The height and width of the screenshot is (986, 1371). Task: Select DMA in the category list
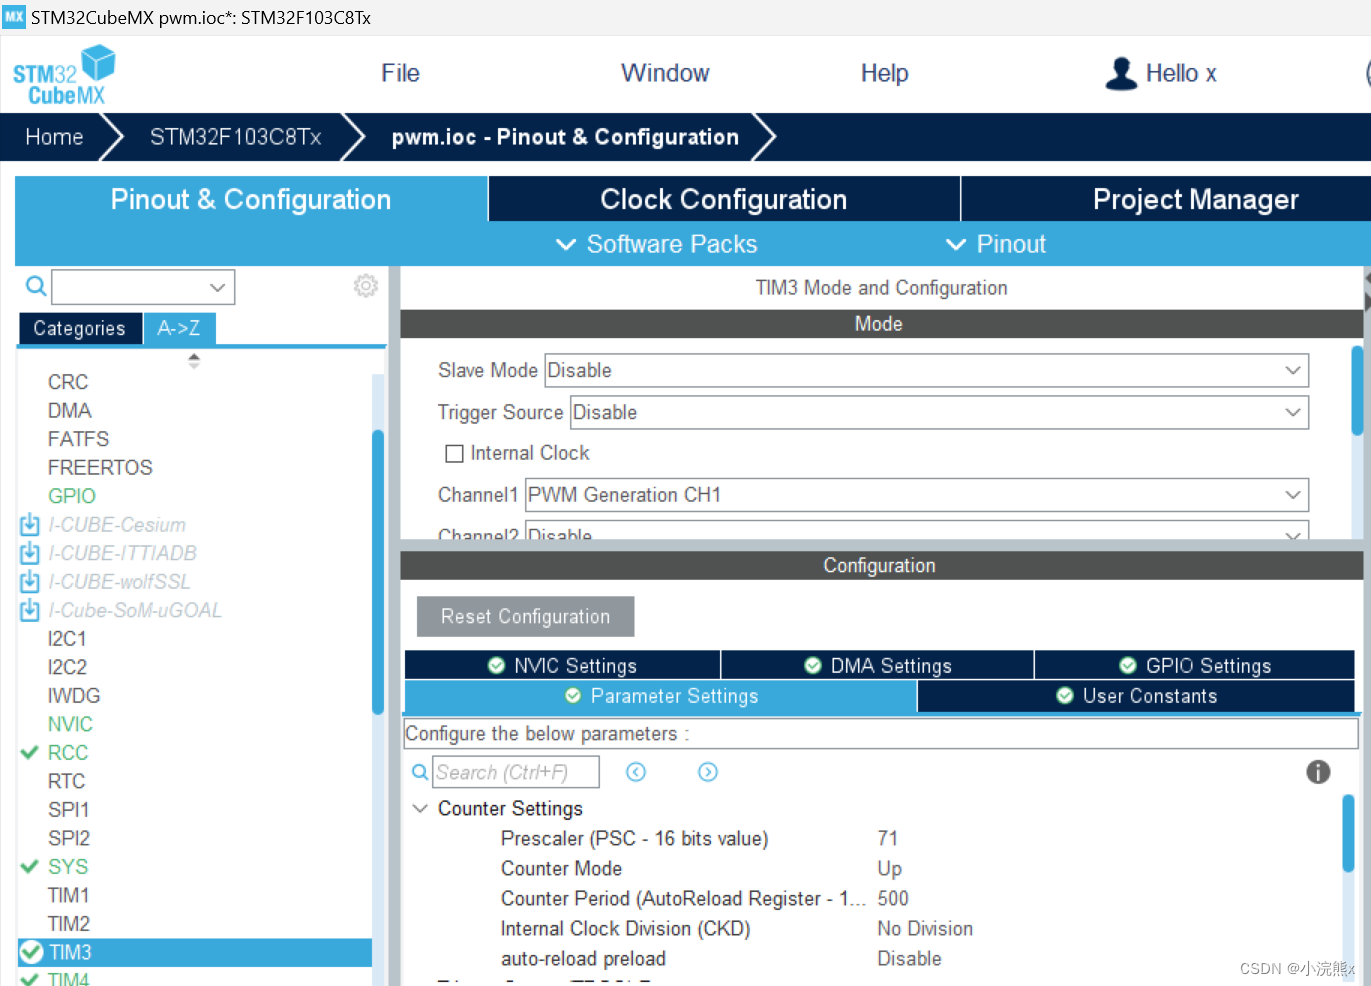coord(69,410)
